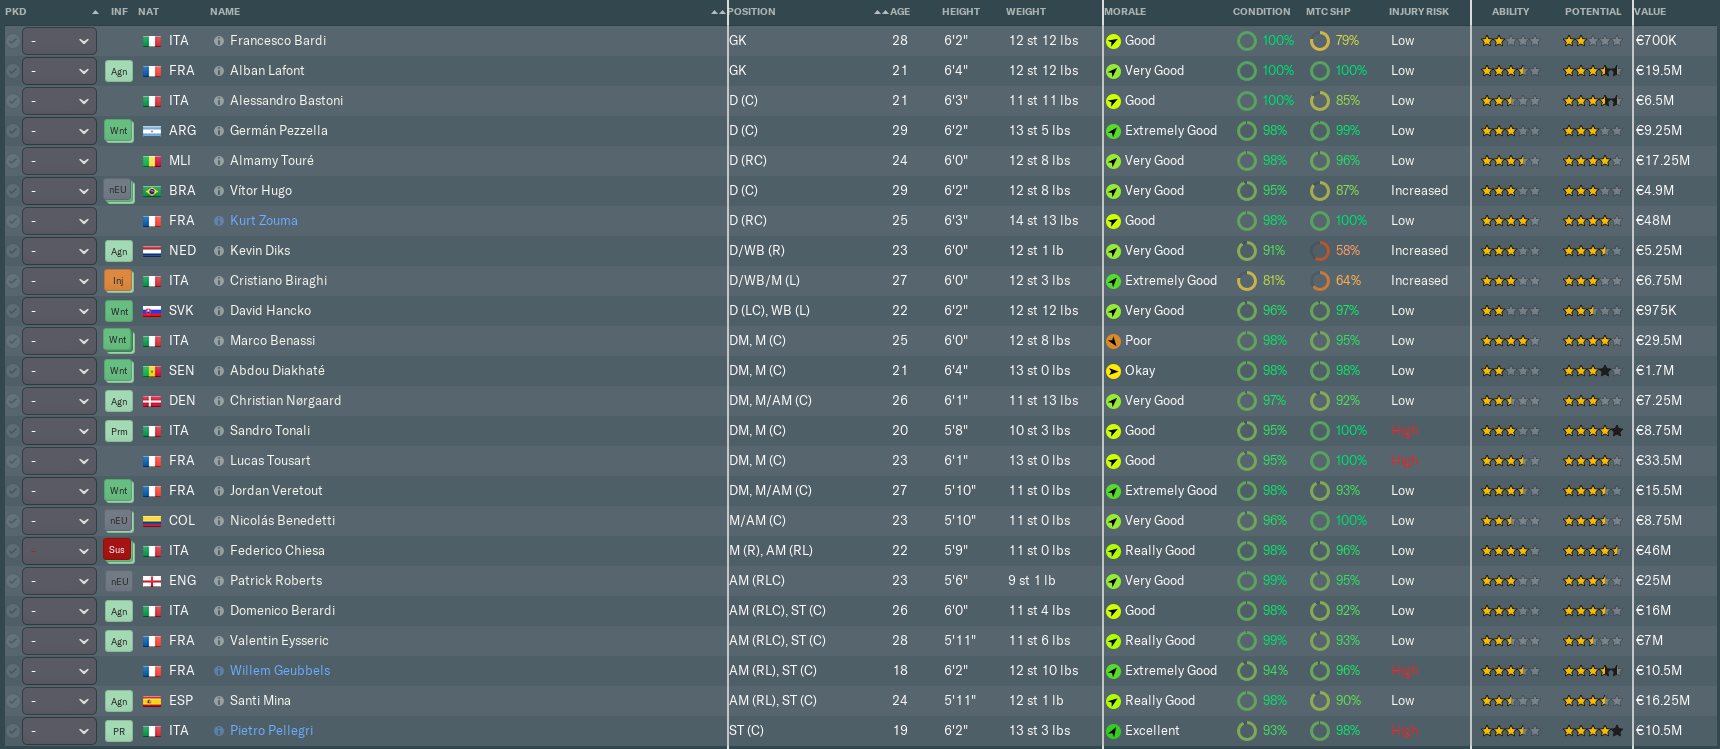Open the picked dropdown for Santi Mina
The image size is (1720, 749).
coord(59,701)
